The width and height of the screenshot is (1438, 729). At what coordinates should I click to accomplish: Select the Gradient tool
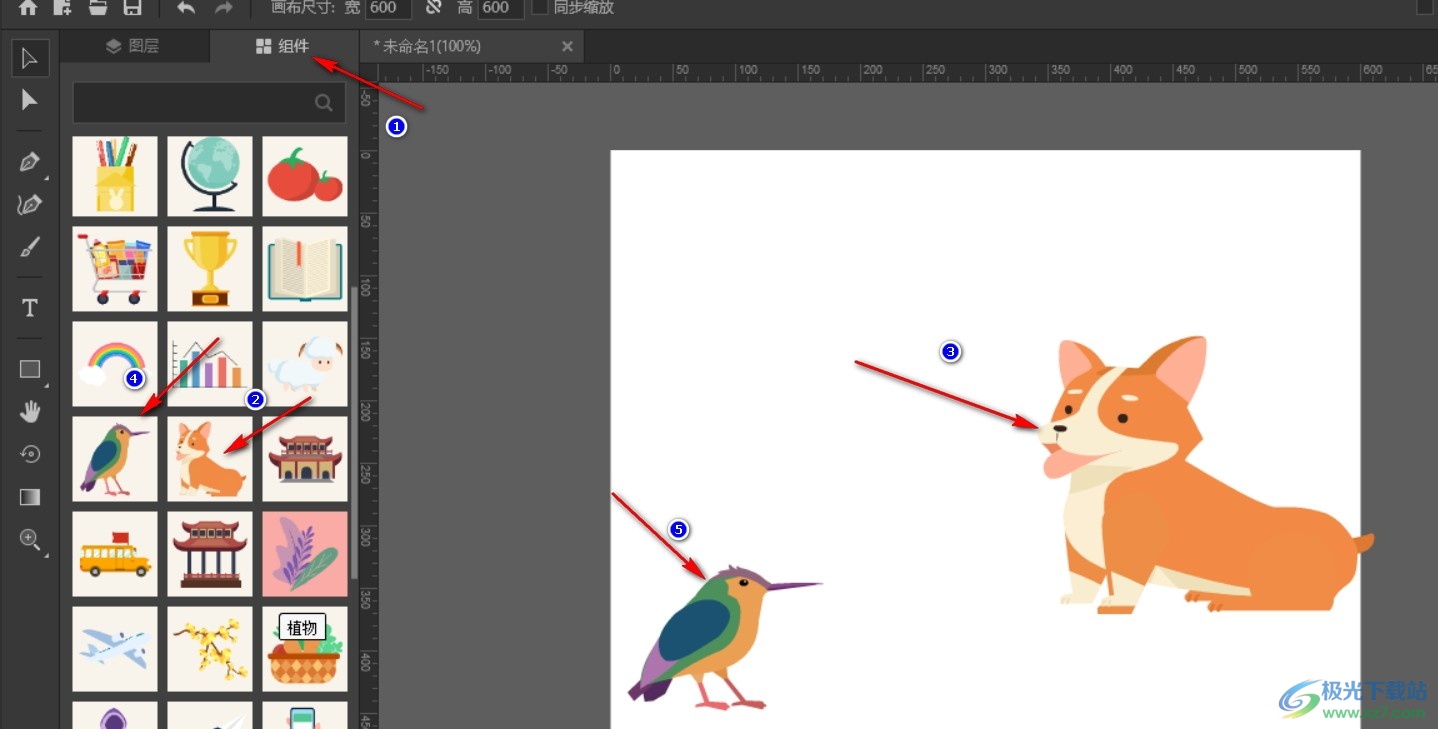(x=30, y=497)
